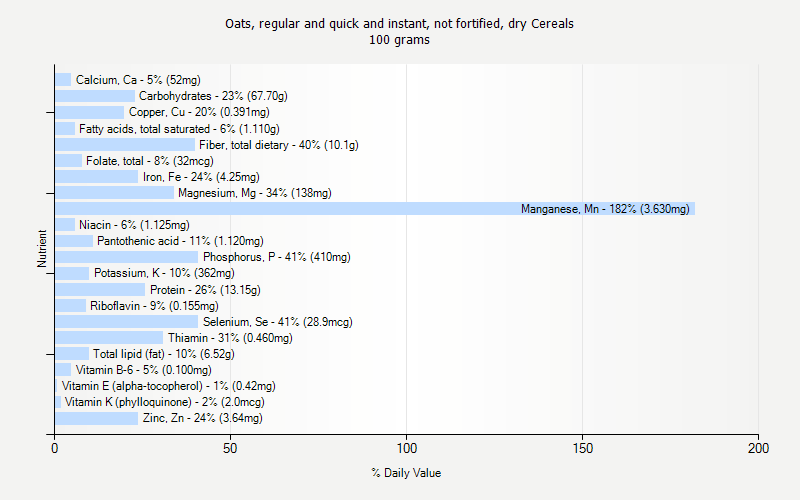Select the Fiber, total dietary bar

(125, 145)
